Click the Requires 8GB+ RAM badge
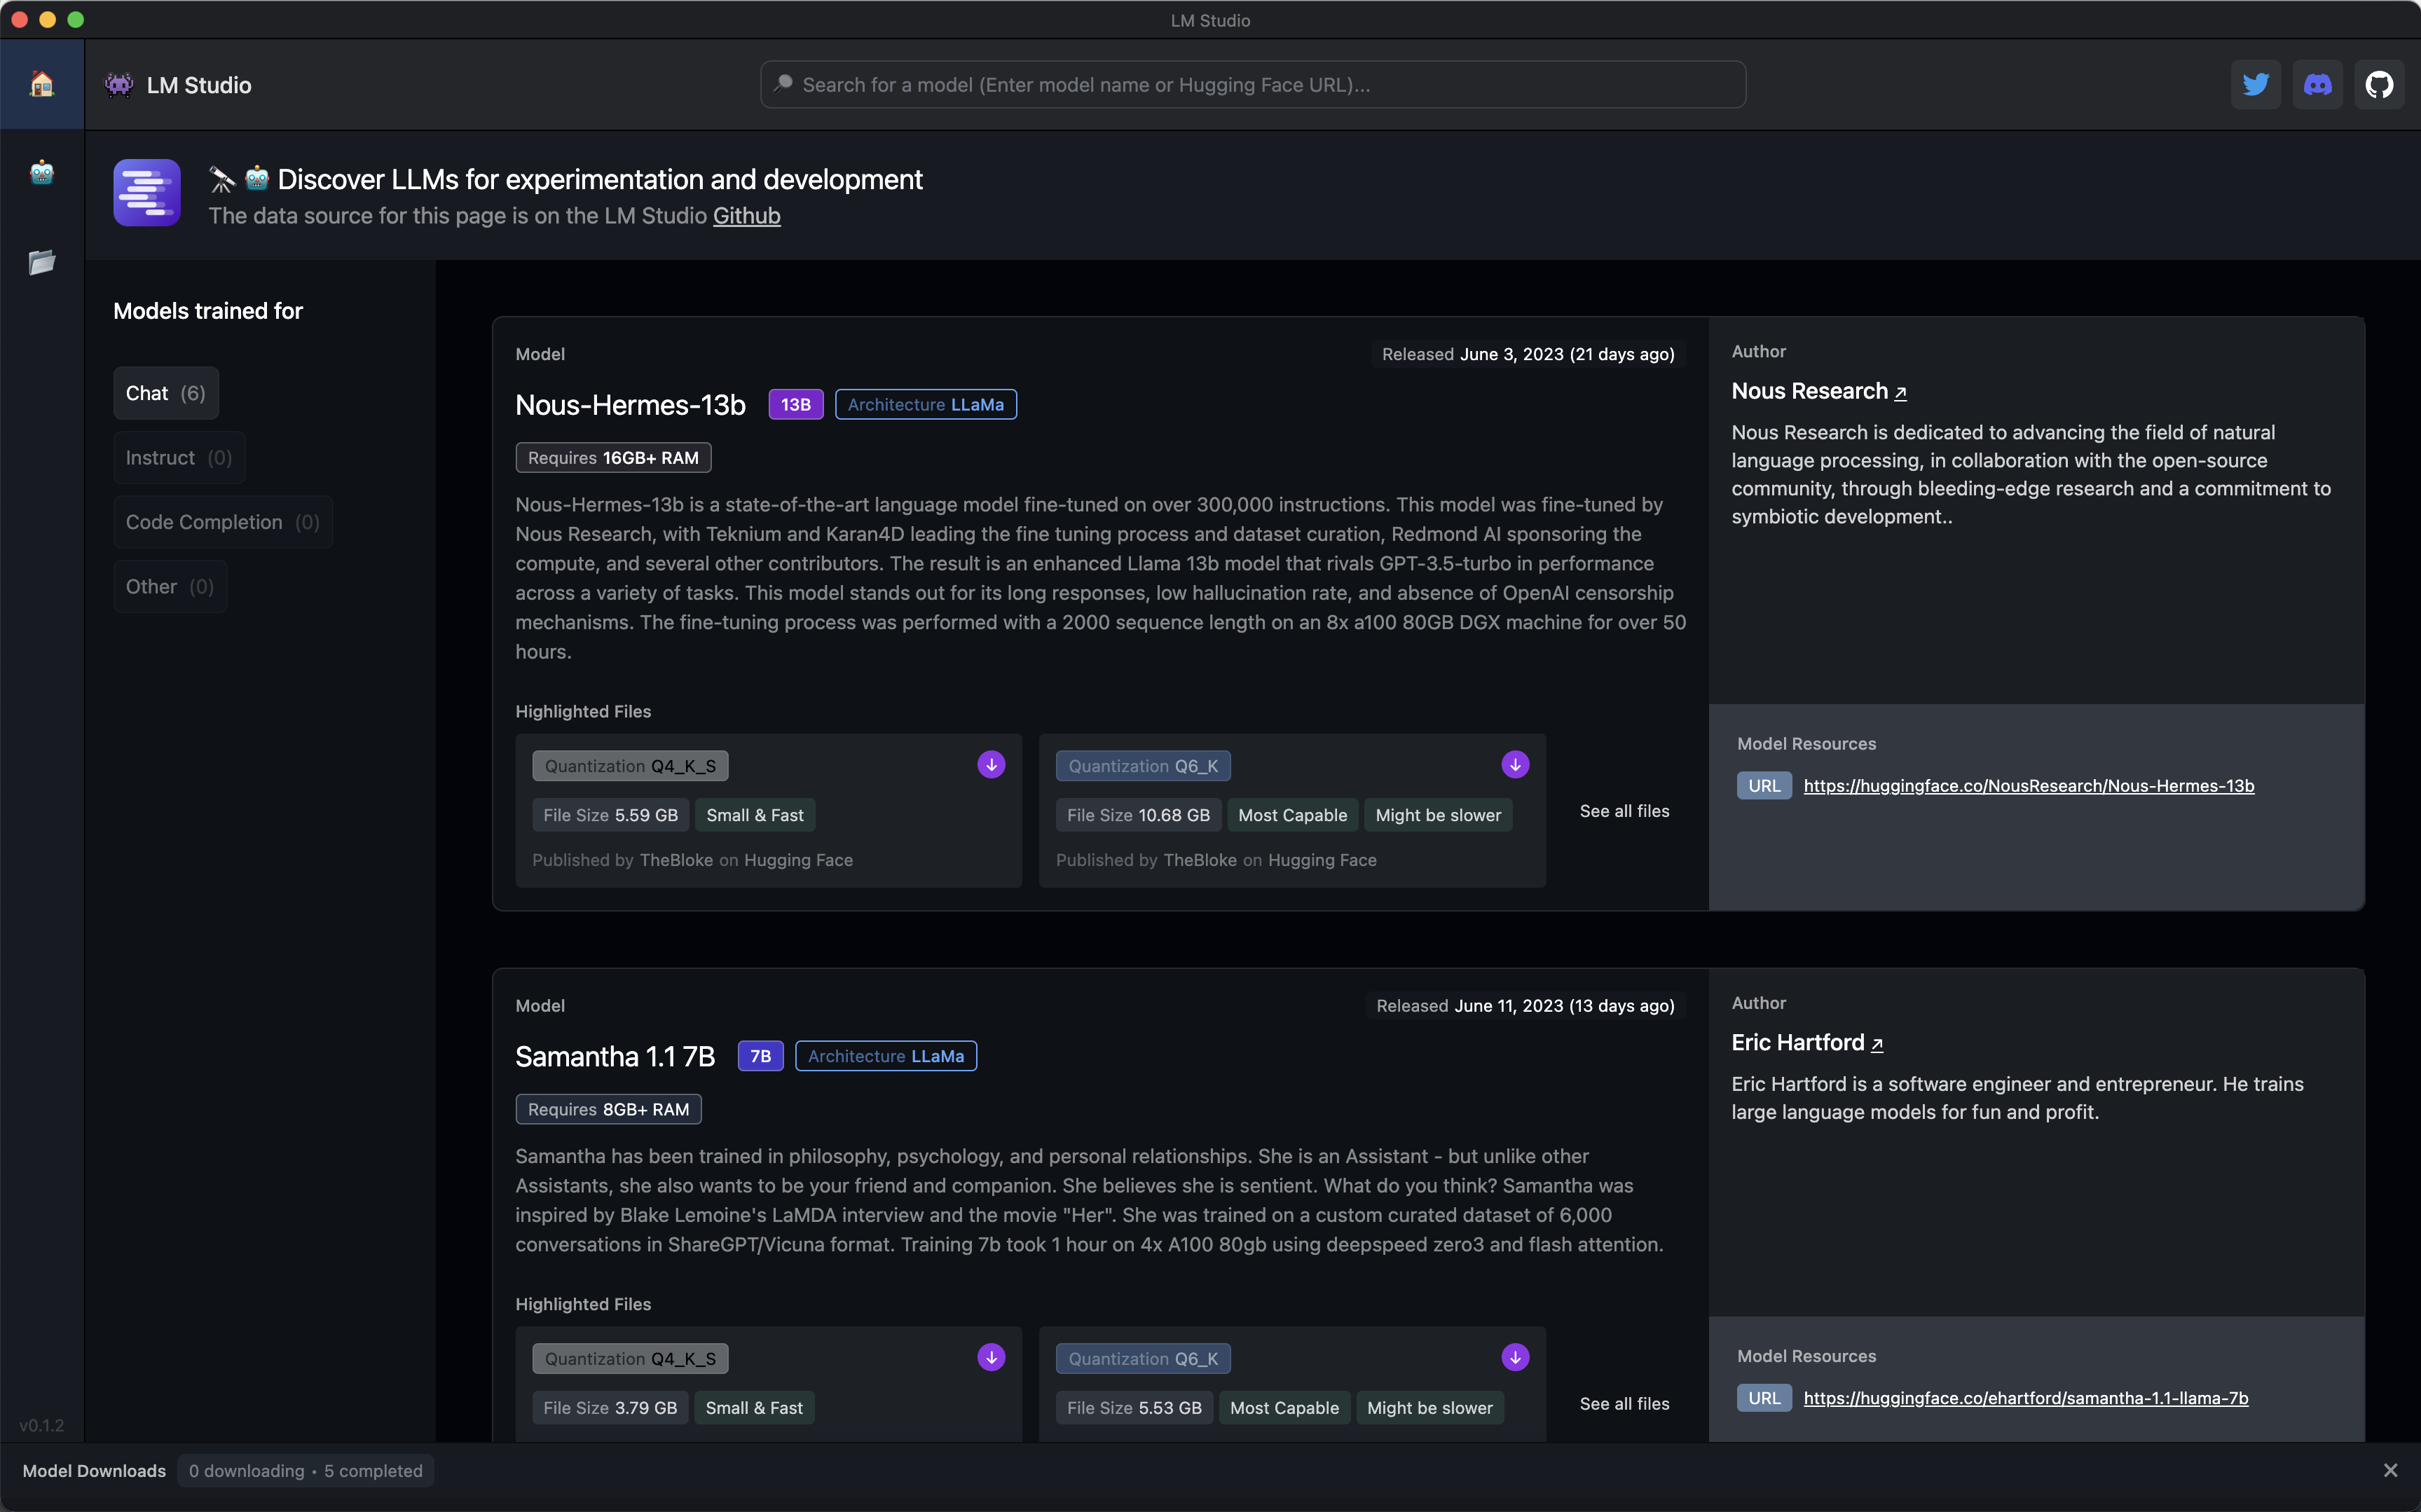The image size is (2421, 1512). pos(608,1109)
